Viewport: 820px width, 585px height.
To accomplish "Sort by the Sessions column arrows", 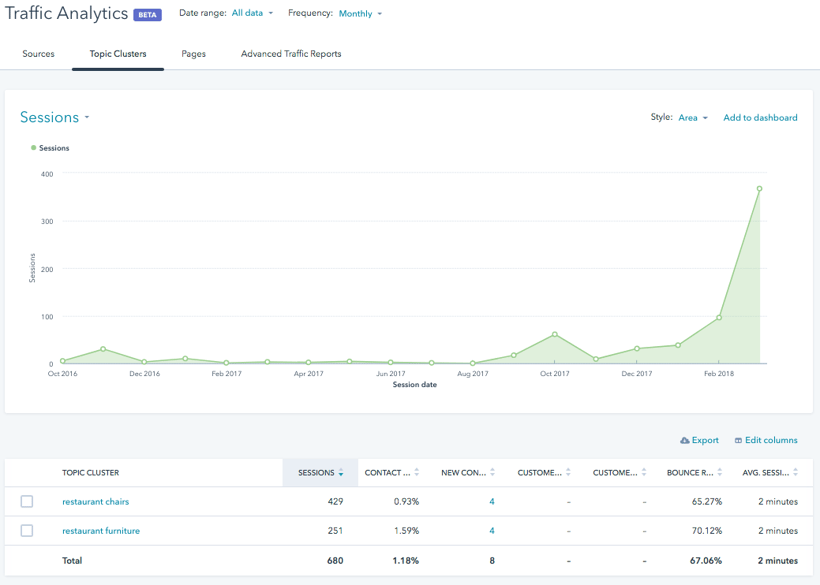I will [341, 473].
